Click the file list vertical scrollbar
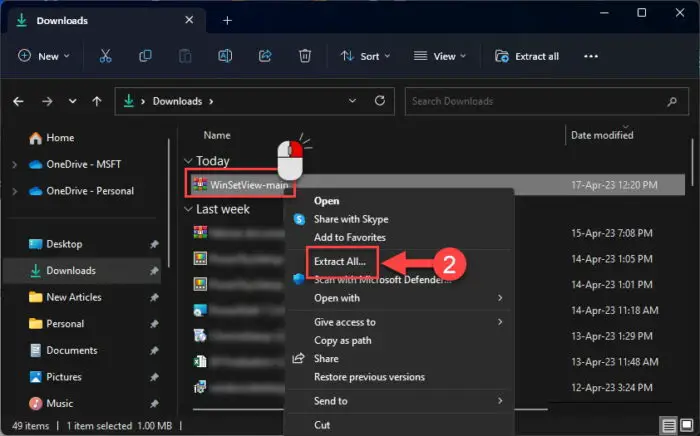This screenshot has width=700, height=436. pyautogui.click(x=692, y=162)
